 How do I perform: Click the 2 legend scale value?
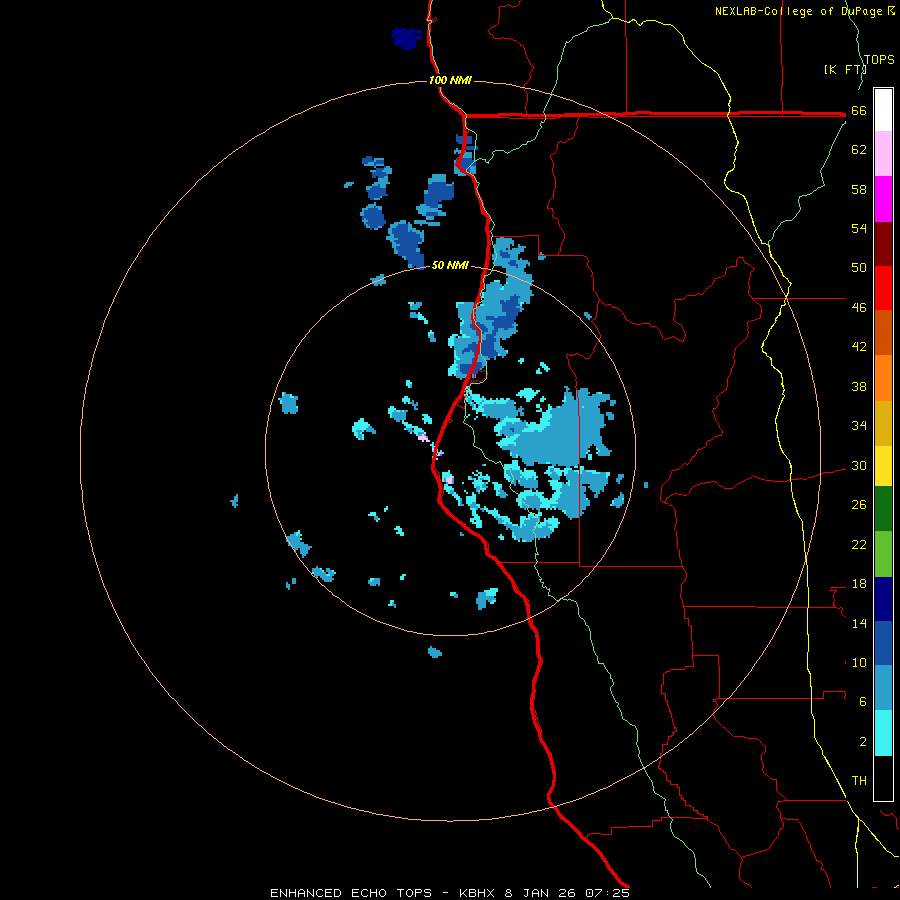click(862, 741)
